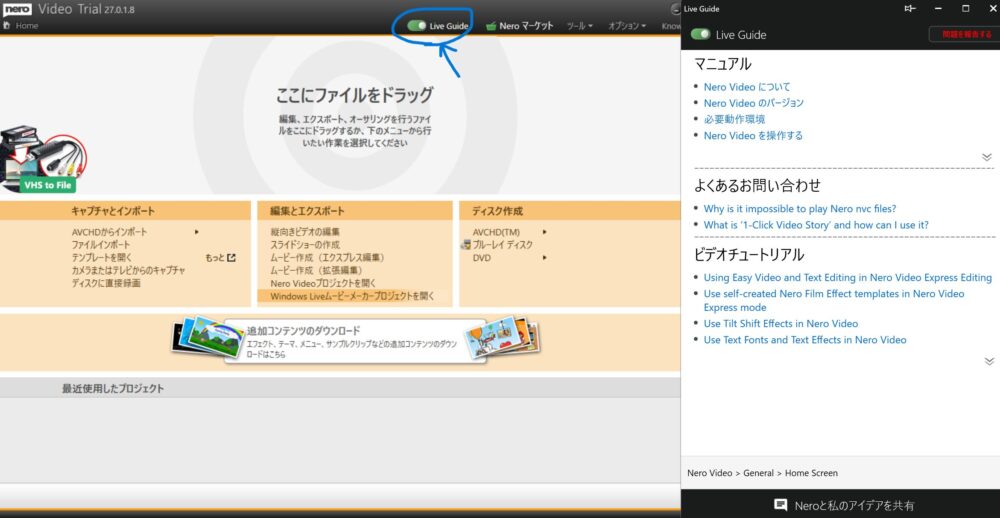Click the ここにファイルをドラッグ drop area heading

355,96
